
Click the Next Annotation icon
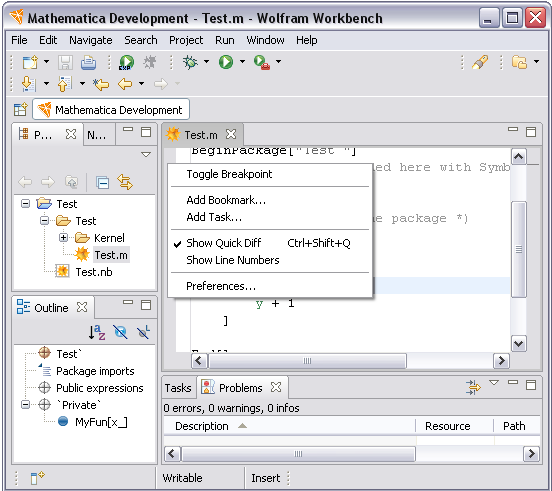click(x=29, y=84)
